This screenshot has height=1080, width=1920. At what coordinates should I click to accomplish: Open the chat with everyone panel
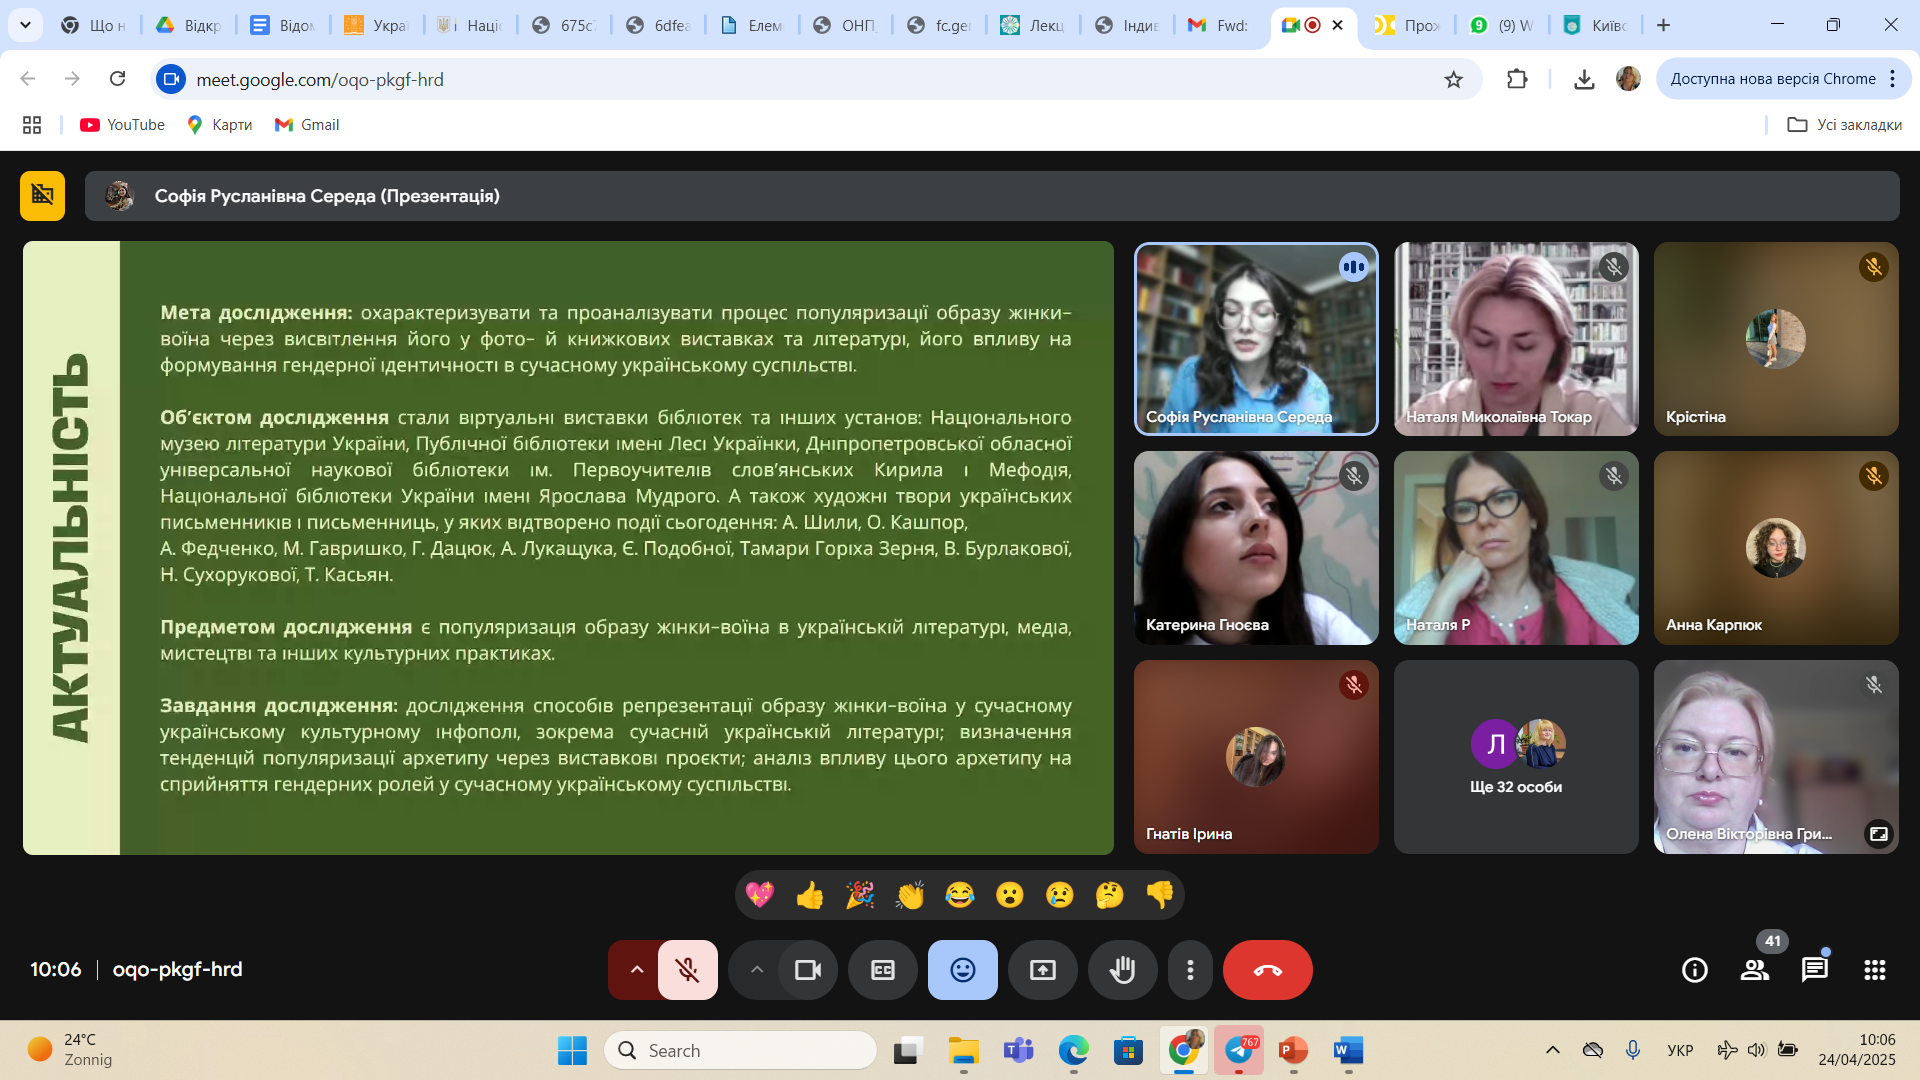(1814, 969)
